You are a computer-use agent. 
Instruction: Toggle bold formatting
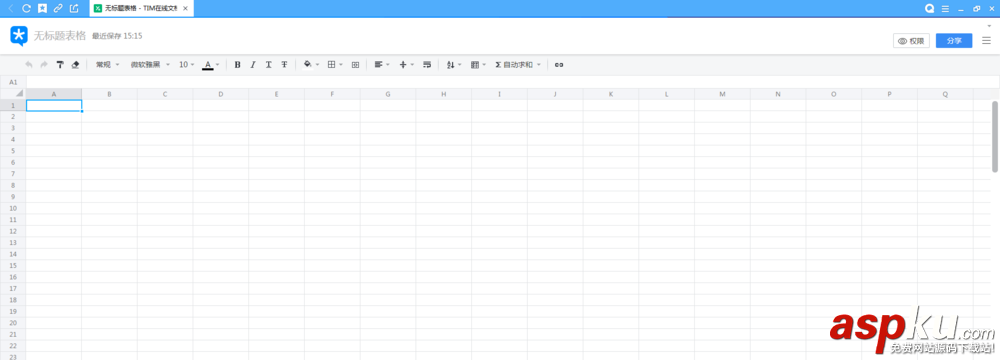point(237,64)
